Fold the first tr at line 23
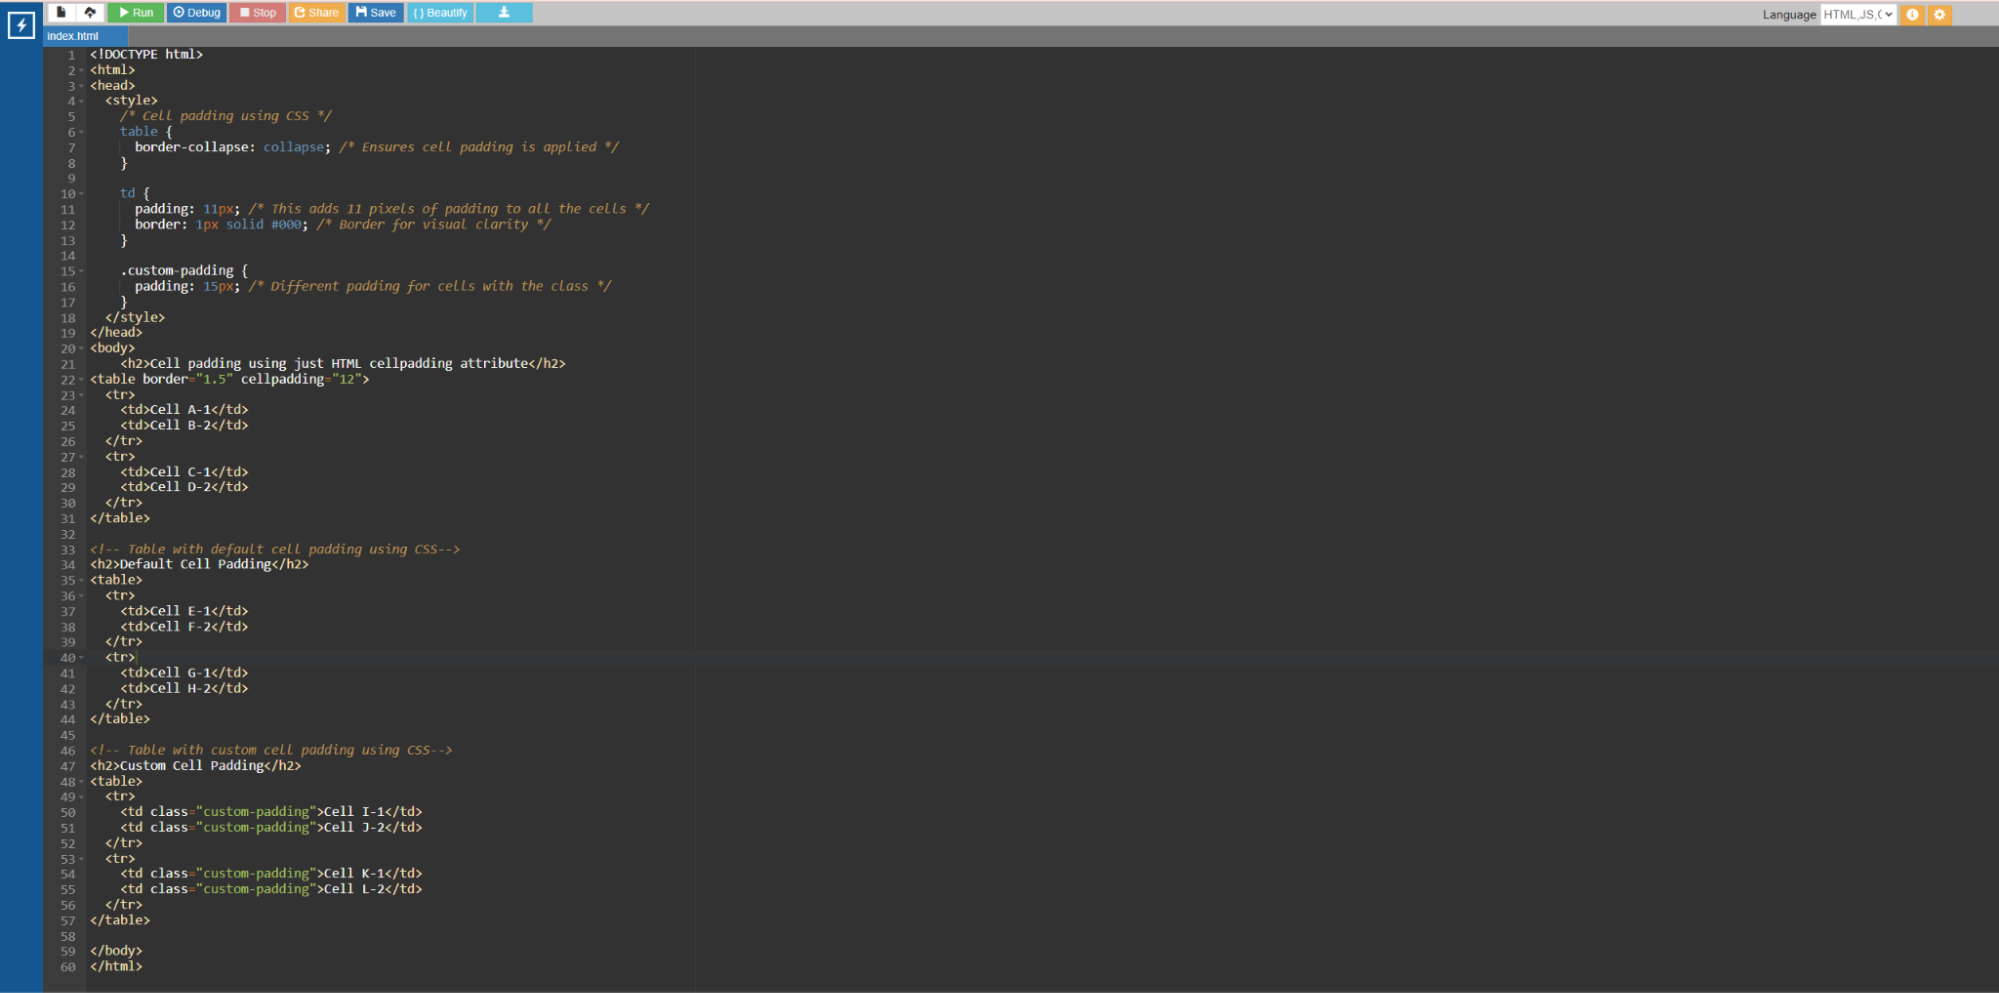 tap(82, 395)
